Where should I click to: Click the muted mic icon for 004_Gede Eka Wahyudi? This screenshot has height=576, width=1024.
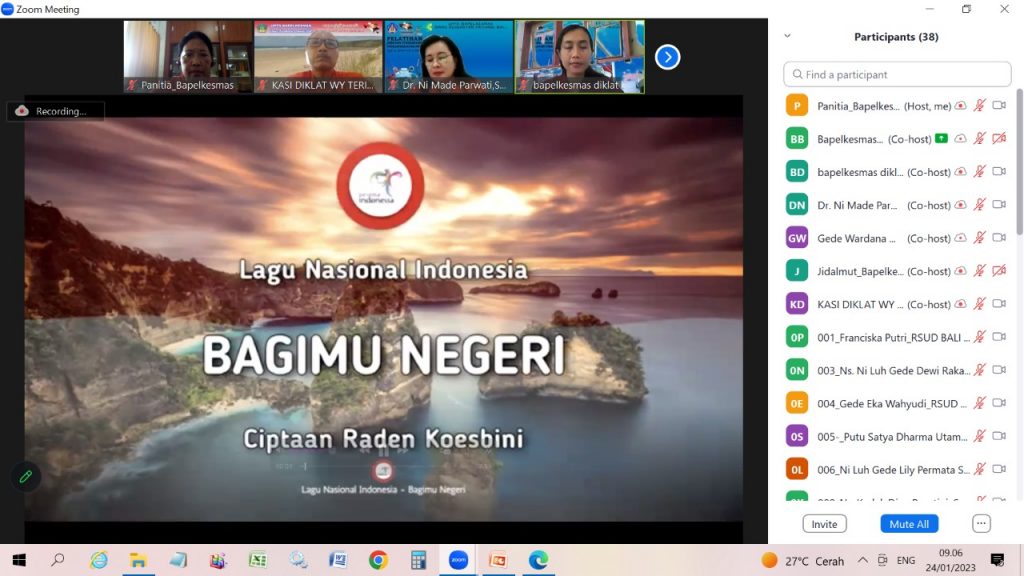980,403
